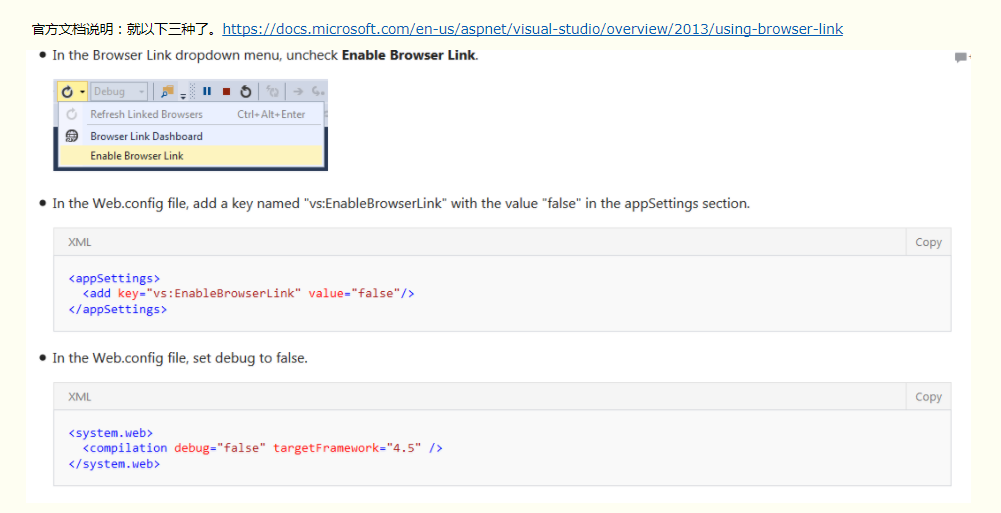
Task: Select Refresh Linked Browsers menu entry
Action: coord(146,114)
